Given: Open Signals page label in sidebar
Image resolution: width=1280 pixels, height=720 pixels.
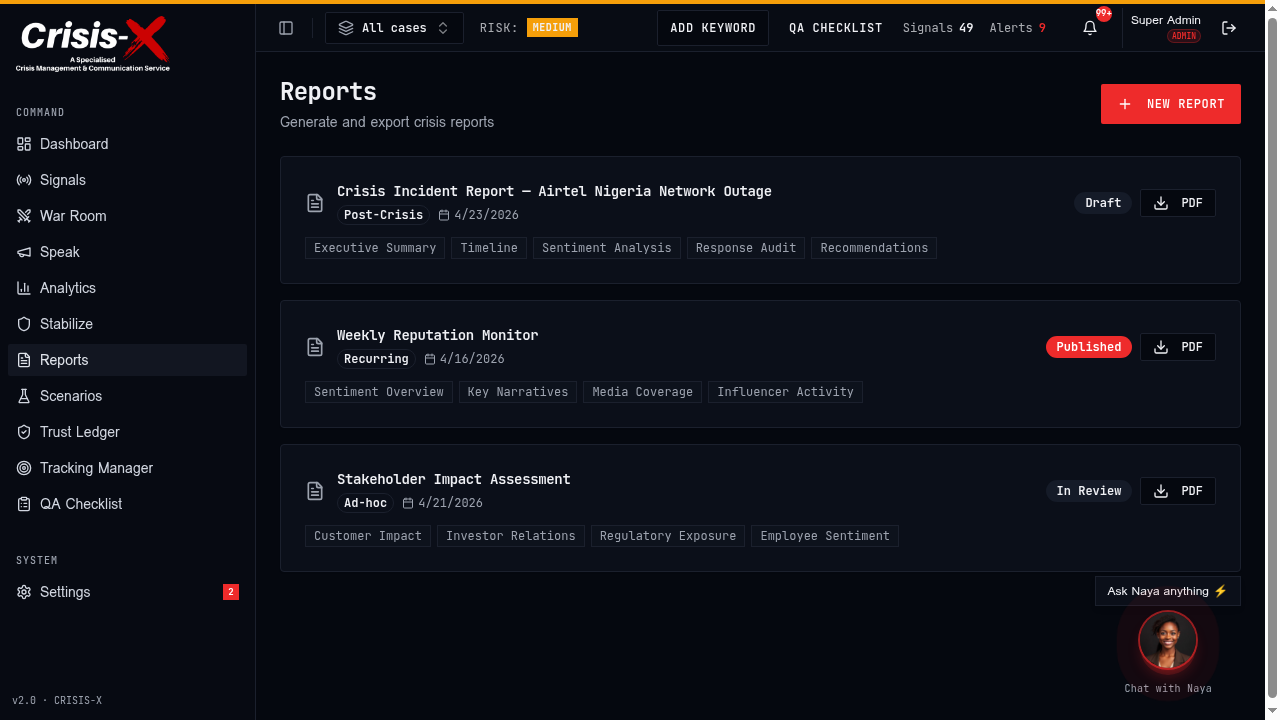Looking at the screenshot, I should coord(63,180).
